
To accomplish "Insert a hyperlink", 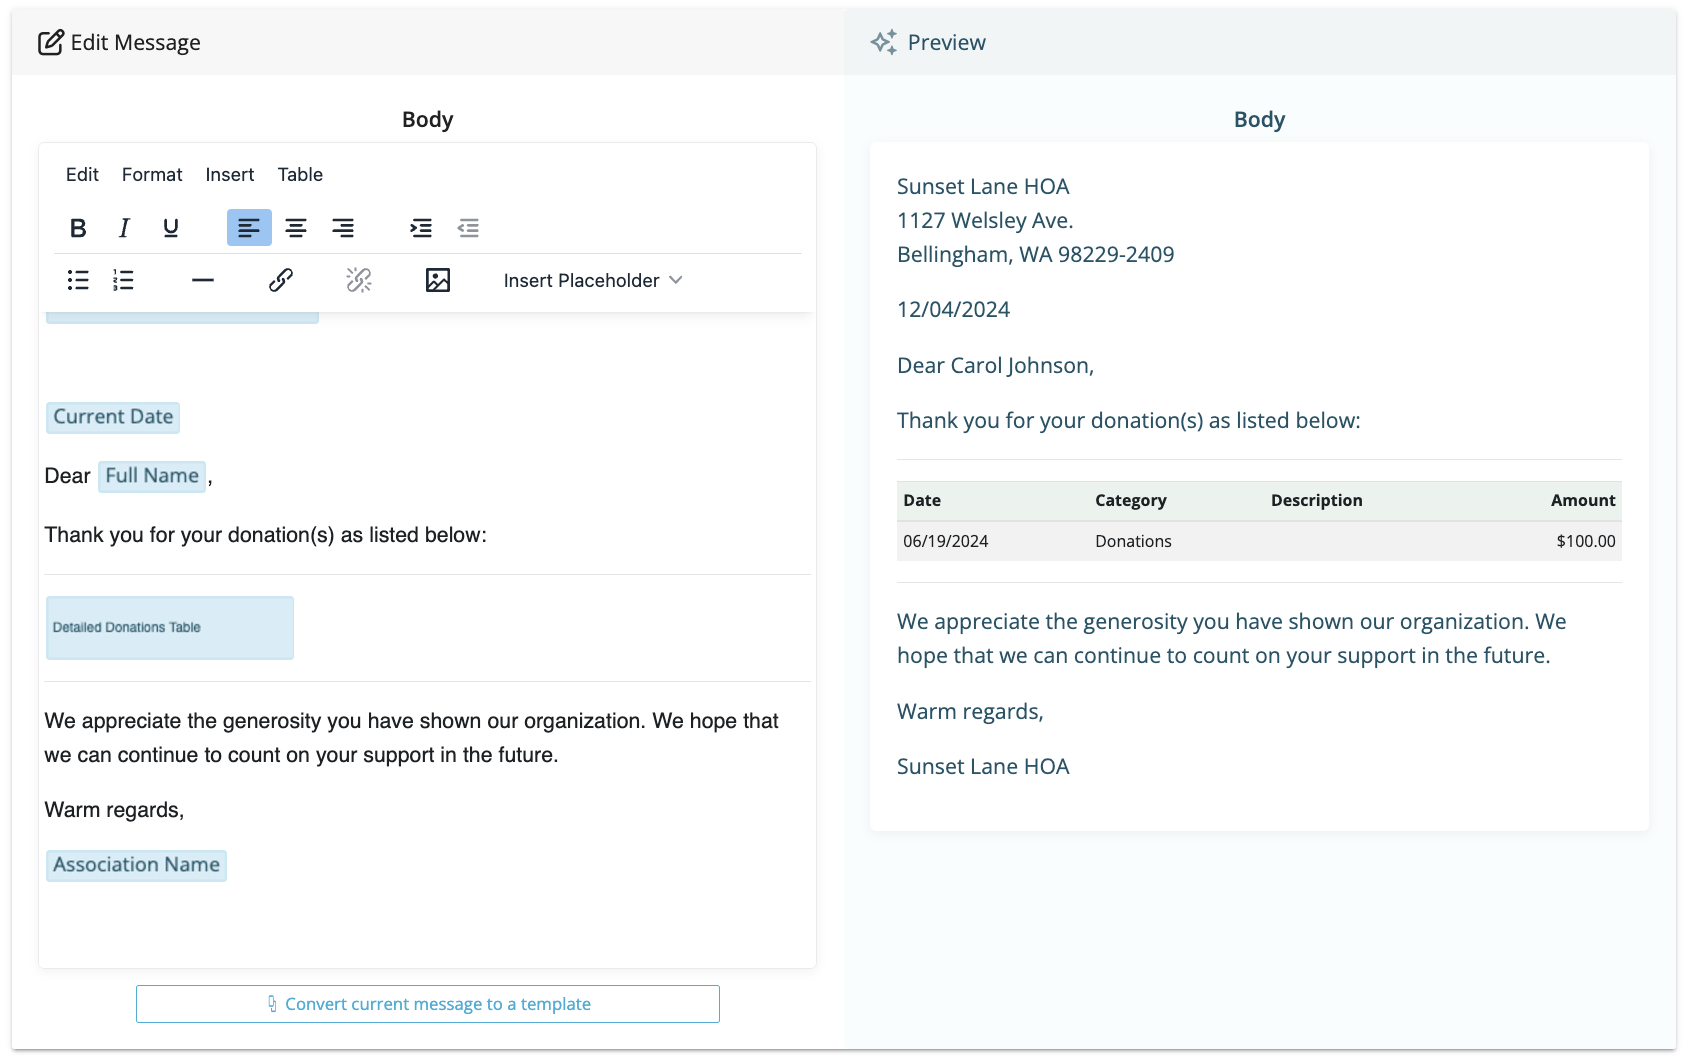I will coord(281,280).
